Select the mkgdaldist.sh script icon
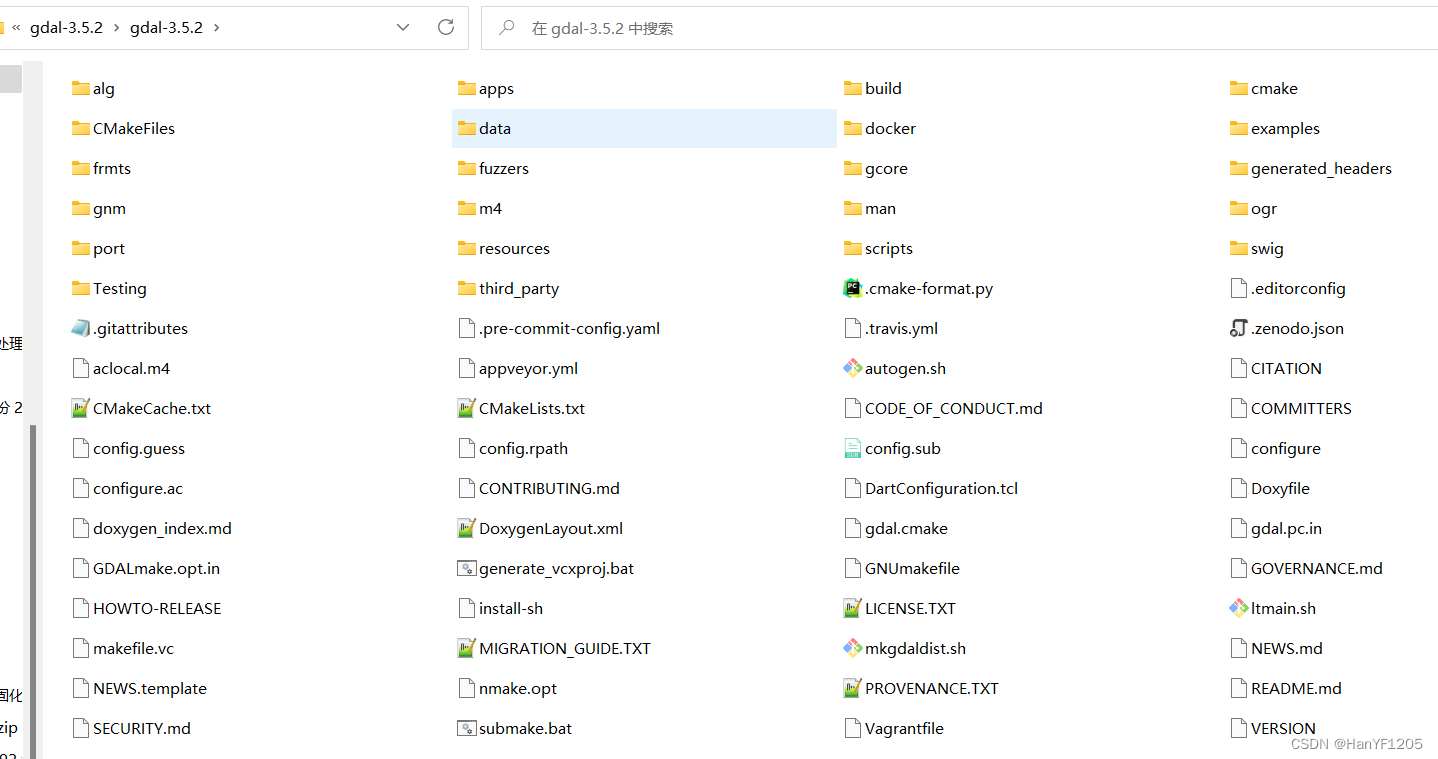Image resolution: width=1438 pixels, height=759 pixels. [x=853, y=648]
